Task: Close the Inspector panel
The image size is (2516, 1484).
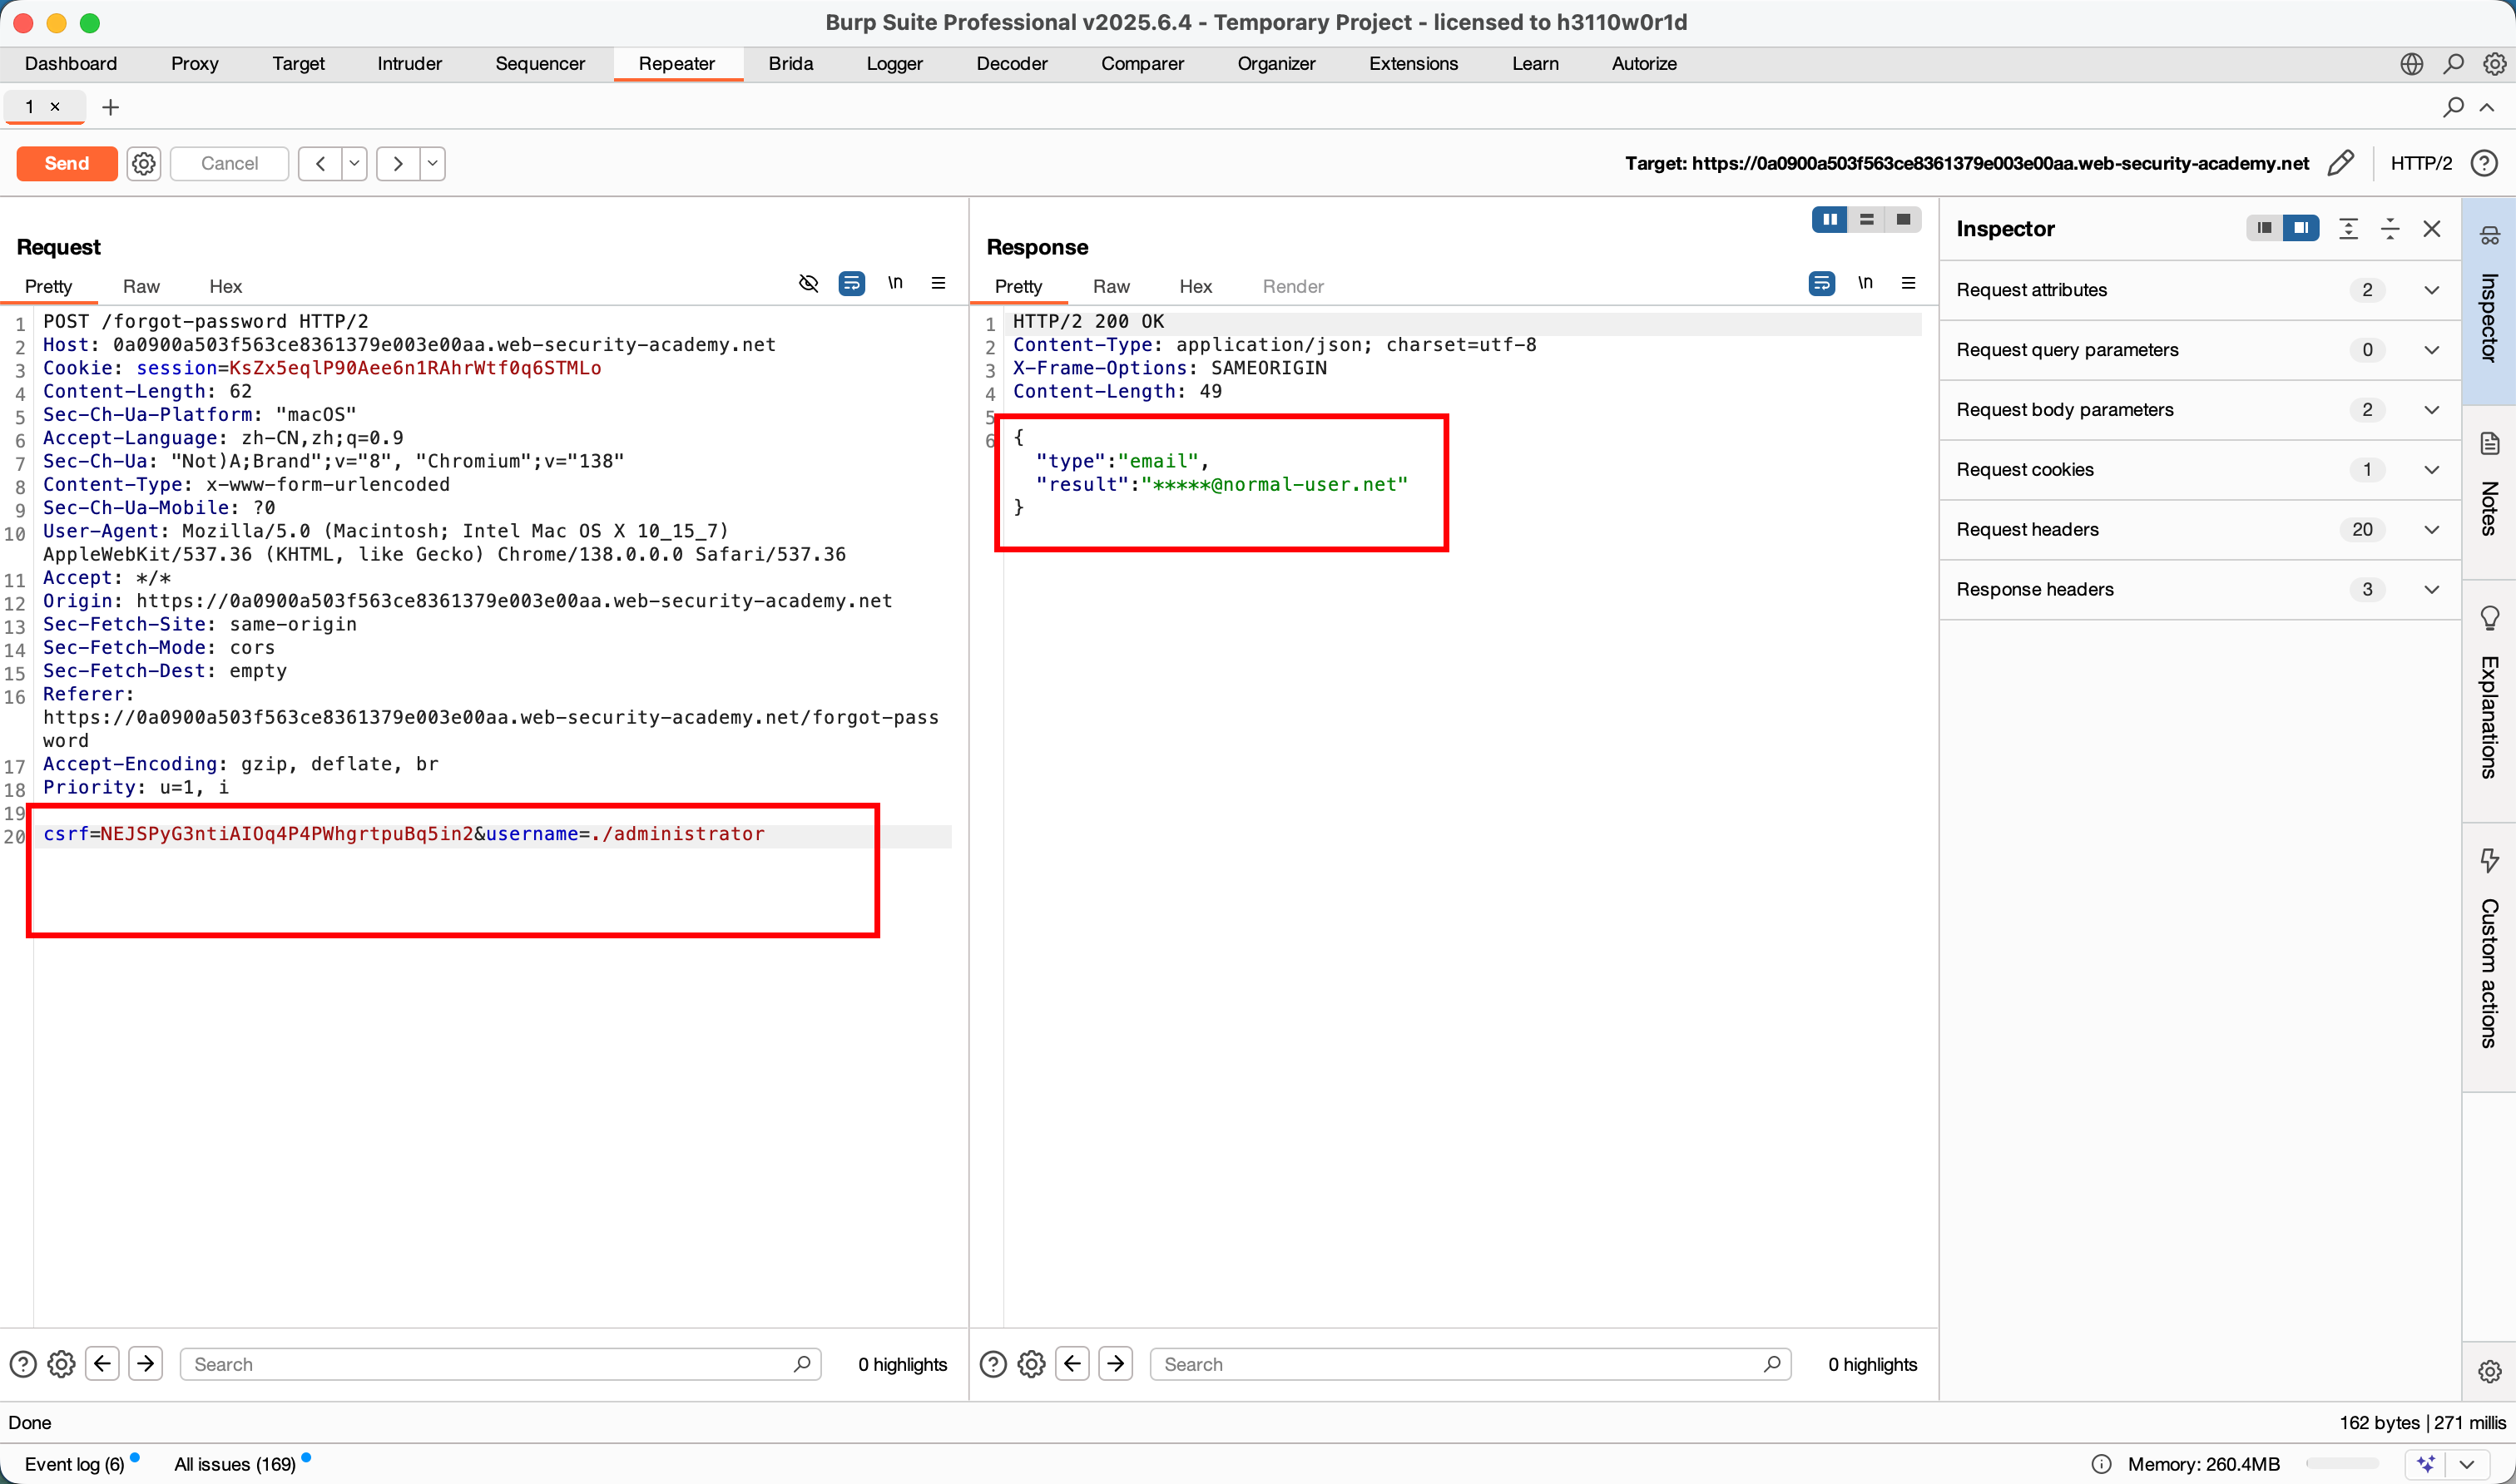Action: [x=2432, y=229]
